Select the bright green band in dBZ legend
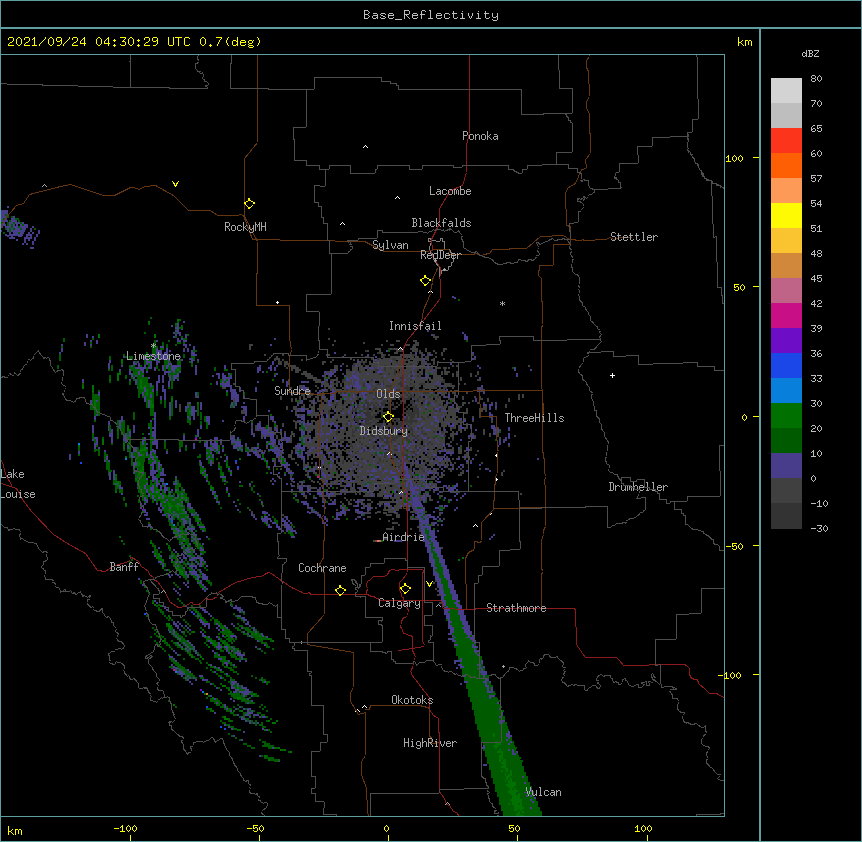The height and width of the screenshot is (842, 862). click(786, 416)
